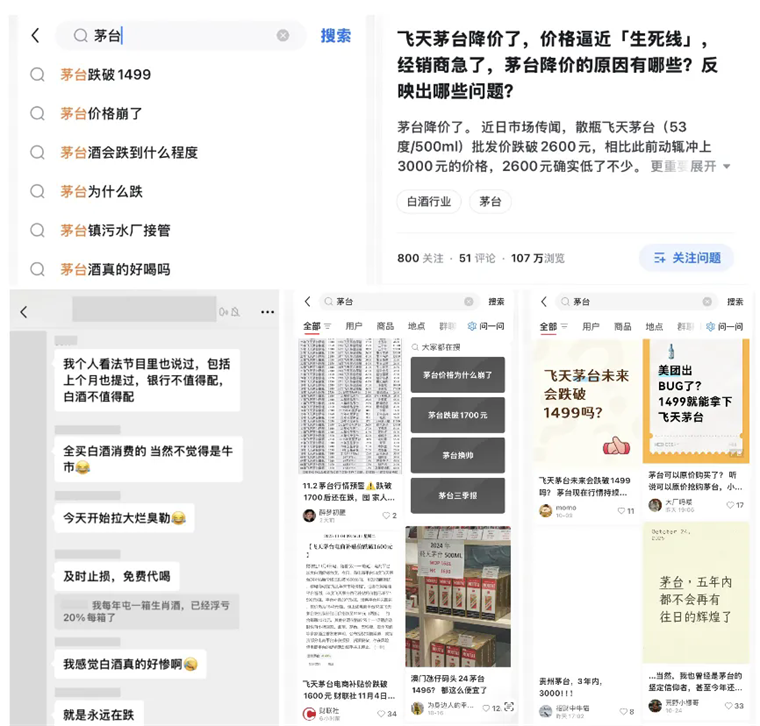The image size is (760, 726).
Task: Tap the heart icon showing 33 likes
Action: tap(727, 705)
